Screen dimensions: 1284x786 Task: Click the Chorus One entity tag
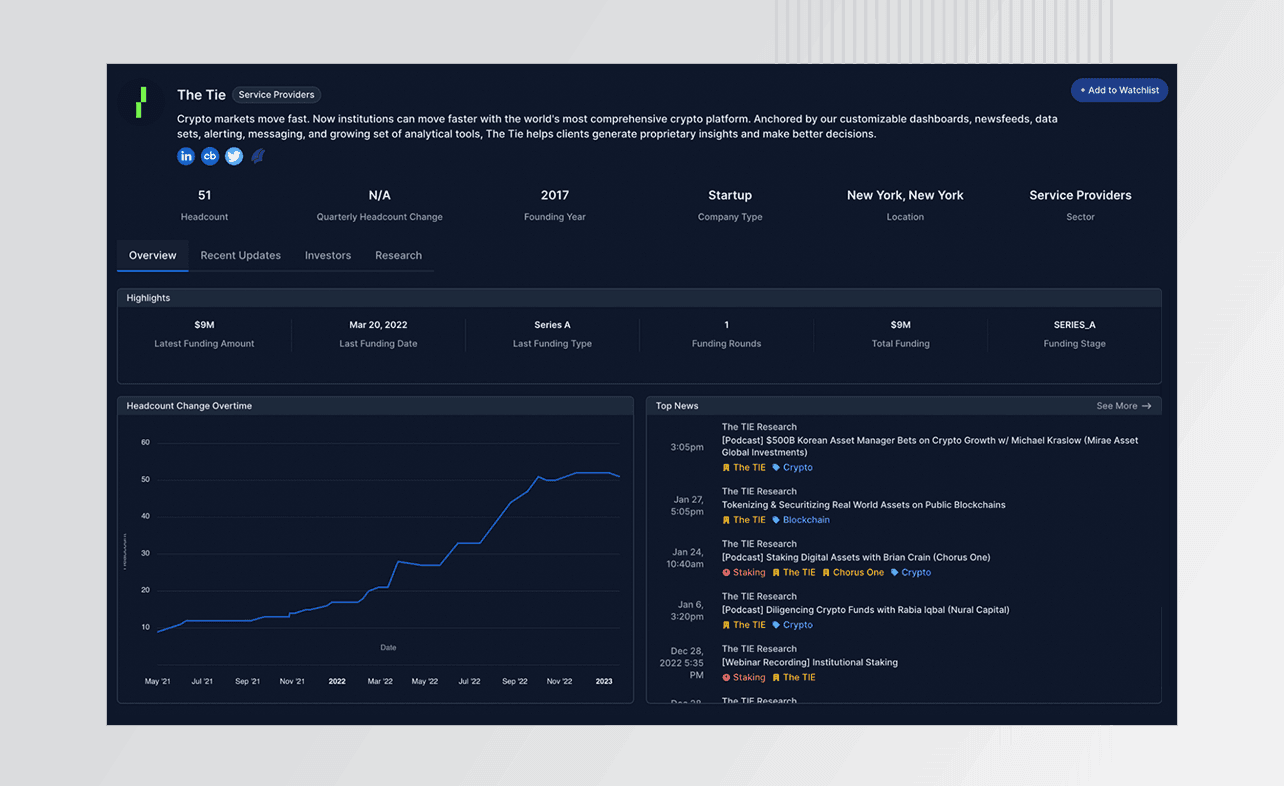pos(857,573)
